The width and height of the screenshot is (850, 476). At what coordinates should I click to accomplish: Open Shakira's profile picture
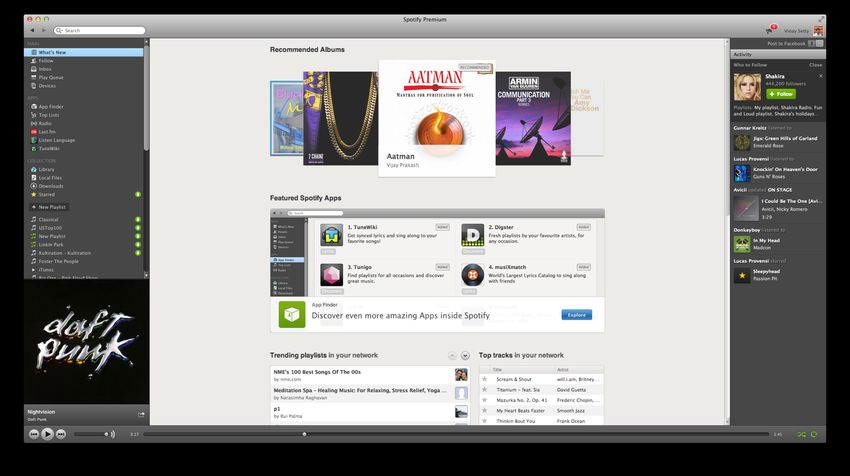747,87
